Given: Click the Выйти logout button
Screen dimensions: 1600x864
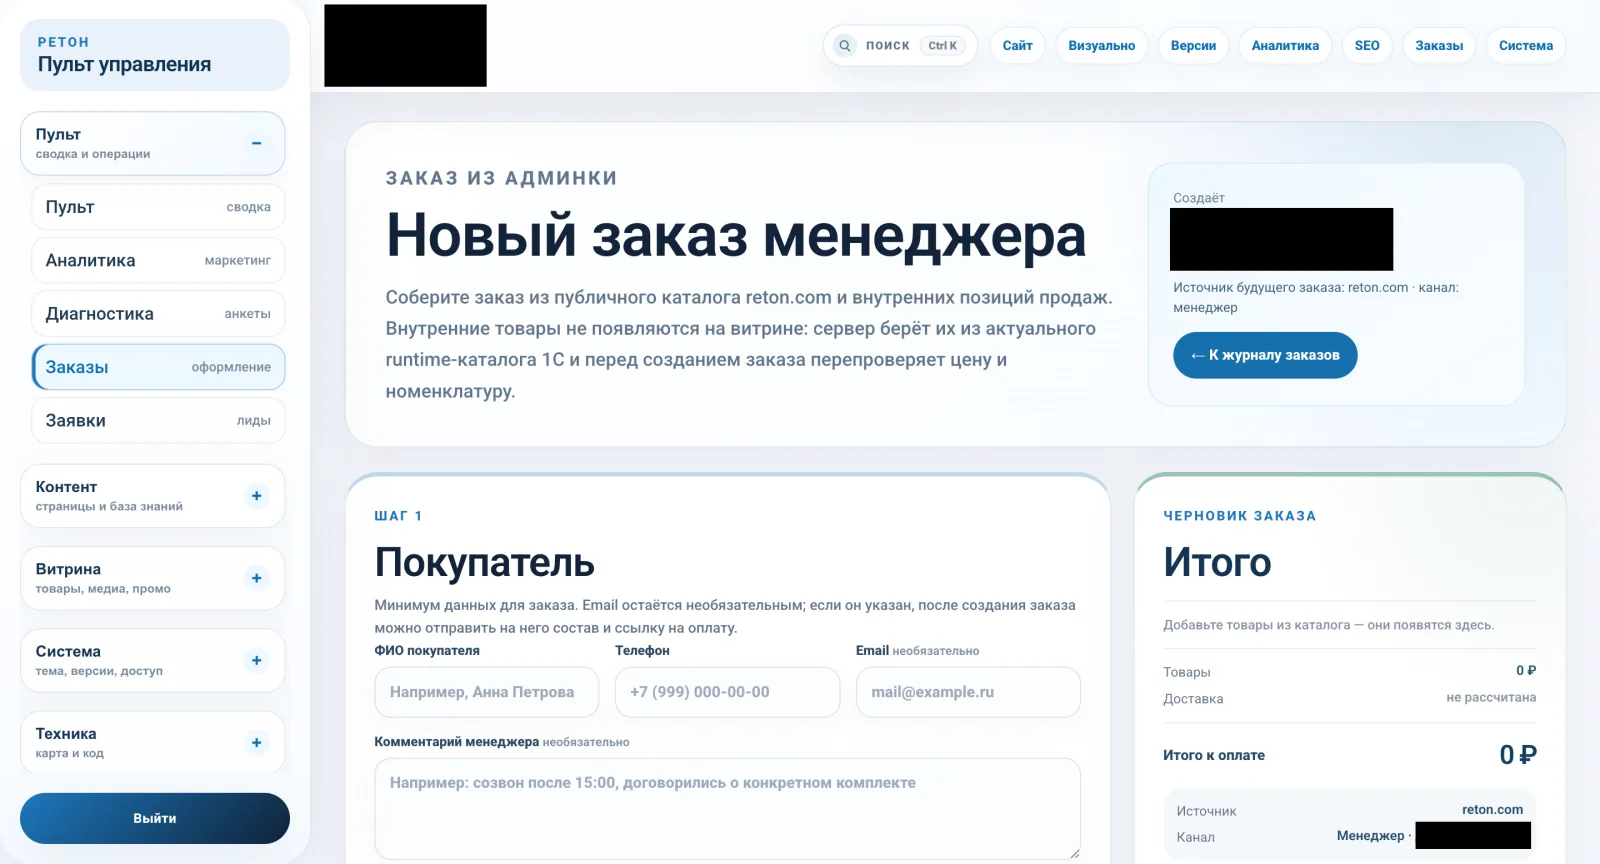Looking at the screenshot, I should (155, 818).
